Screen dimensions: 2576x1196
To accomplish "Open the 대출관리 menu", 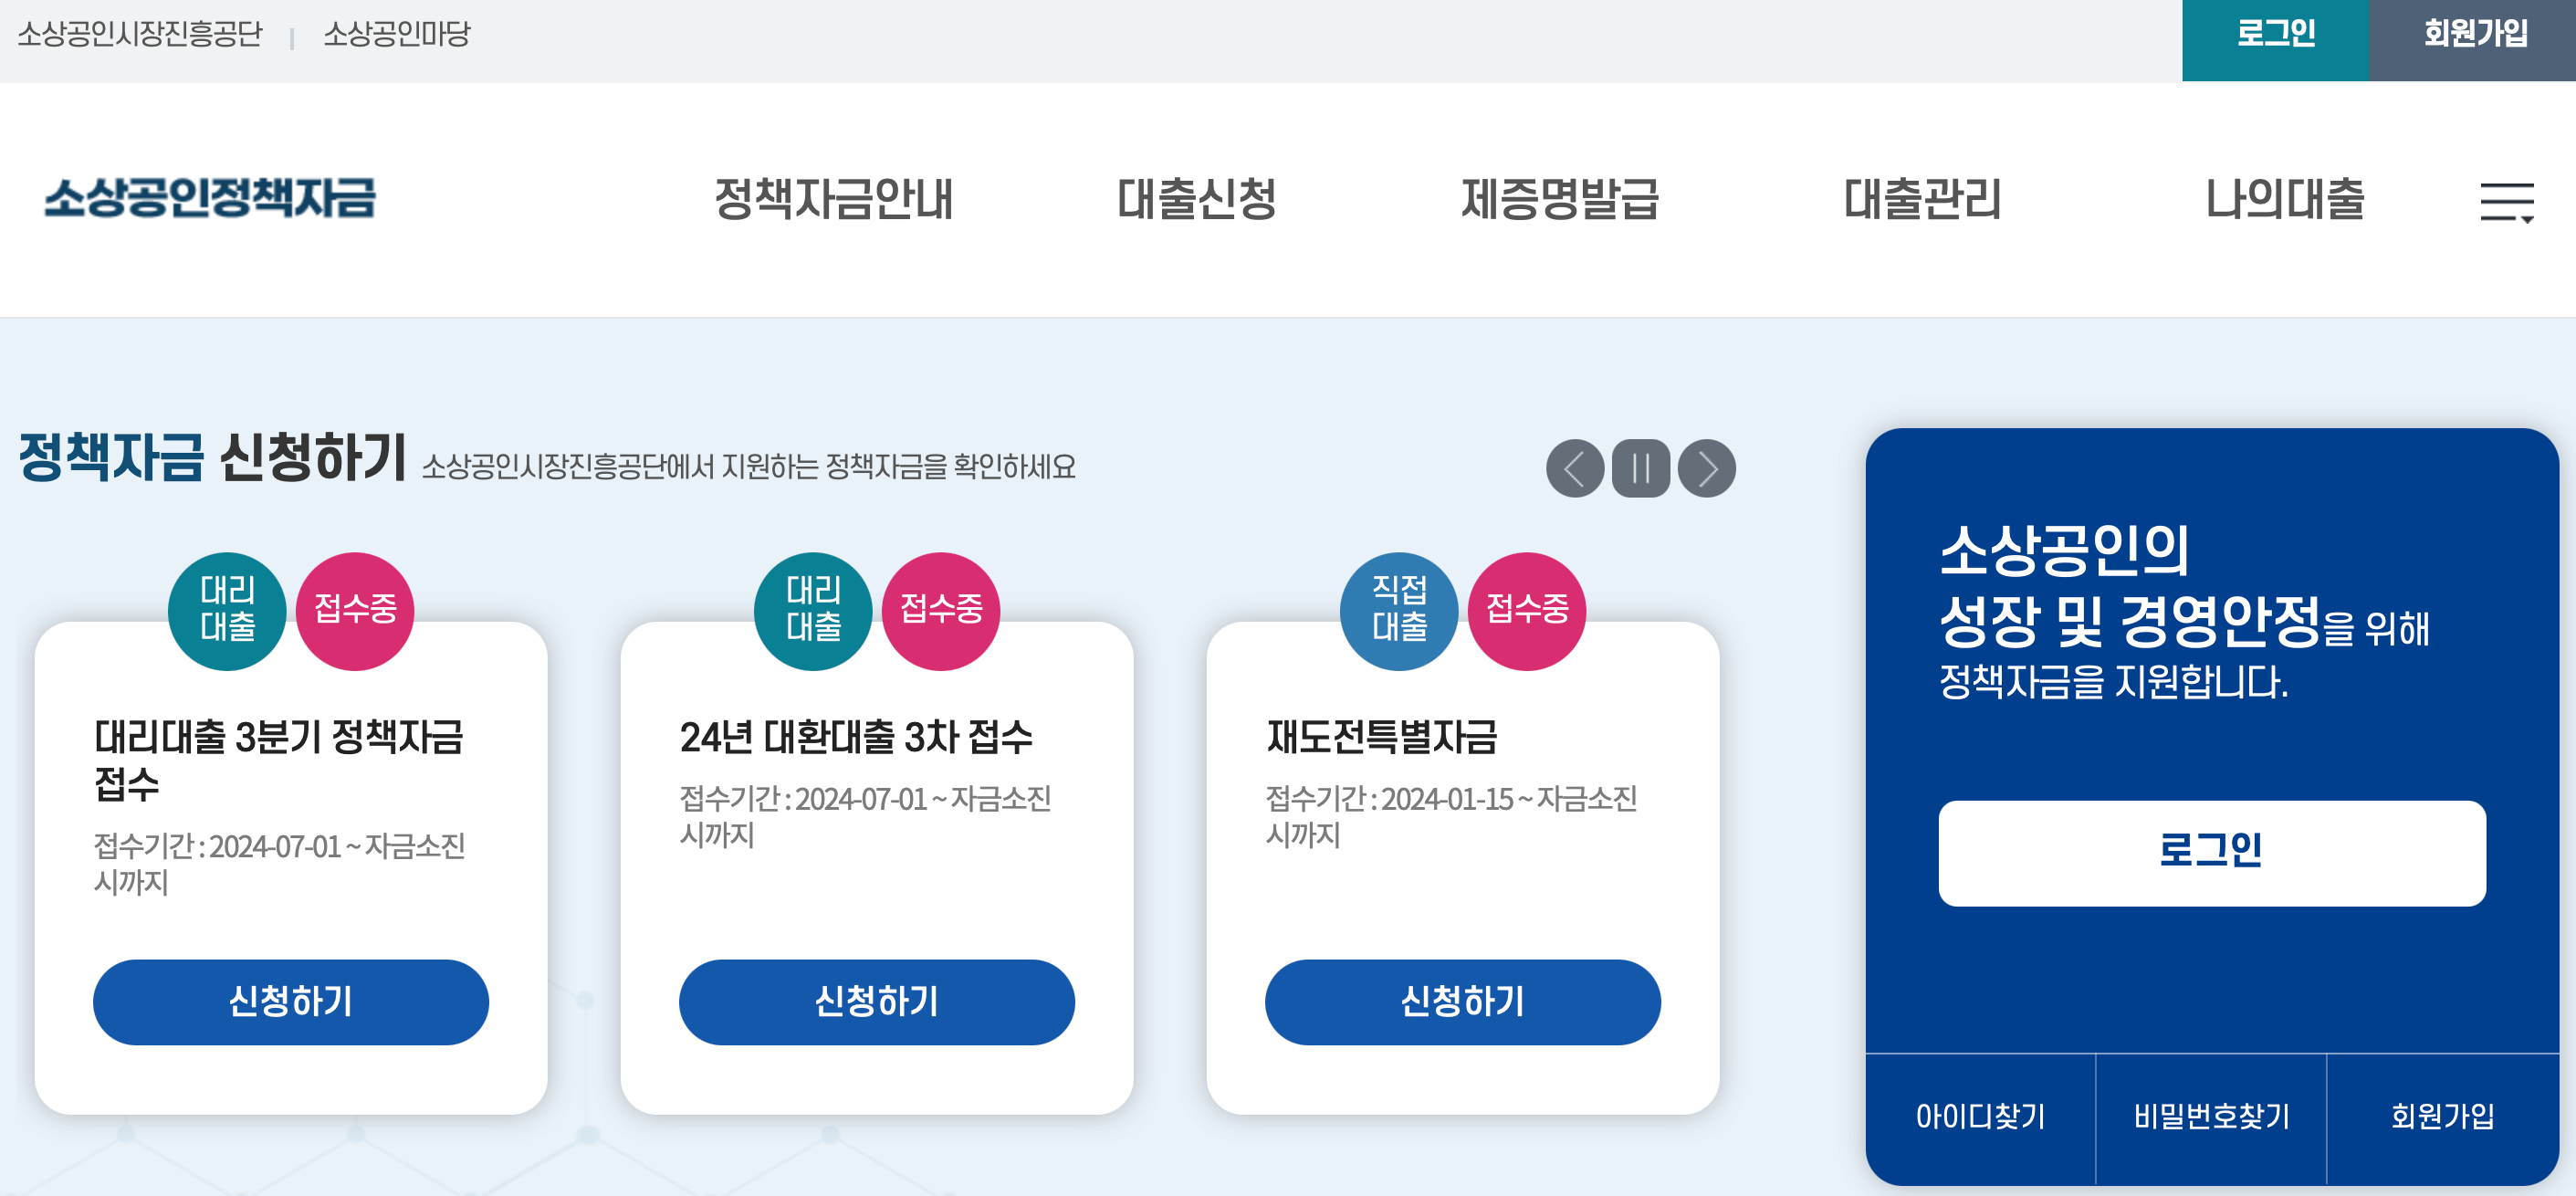I will pos(1922,202).
